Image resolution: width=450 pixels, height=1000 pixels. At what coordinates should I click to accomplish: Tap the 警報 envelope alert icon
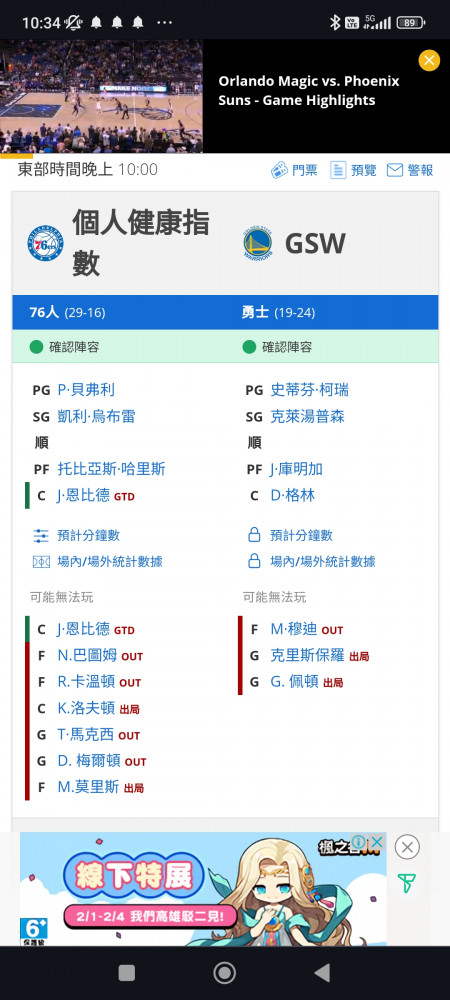[395, 170]
